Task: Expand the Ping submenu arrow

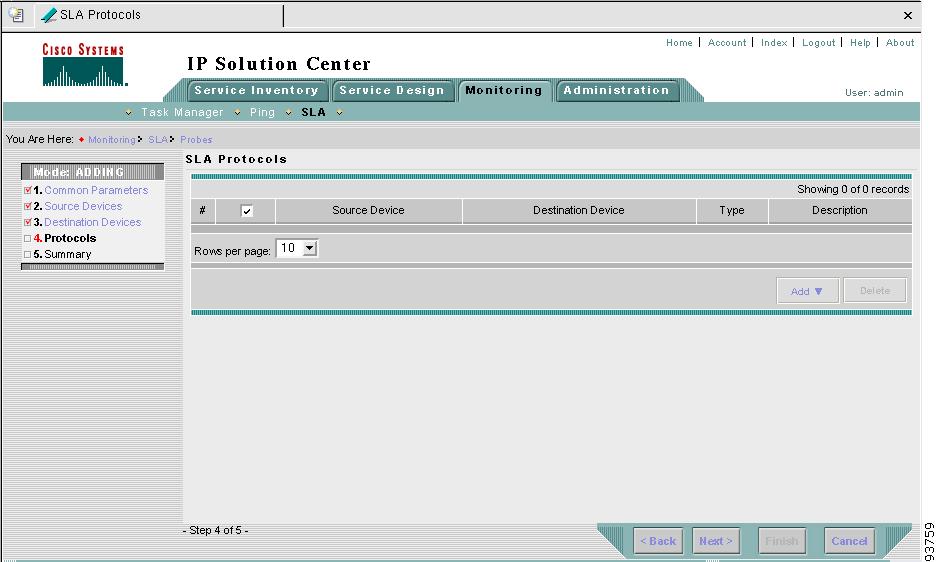Action: pos(237,113)
